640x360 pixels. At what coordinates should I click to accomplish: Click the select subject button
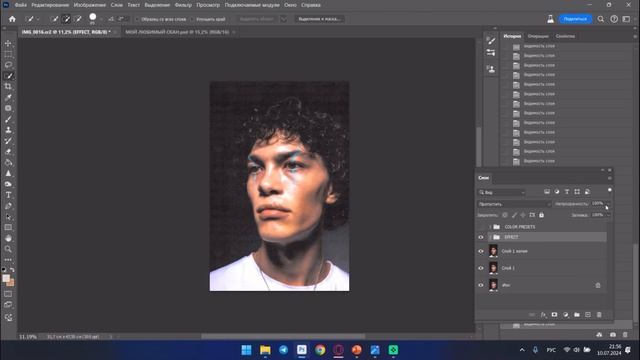[257, 19]
